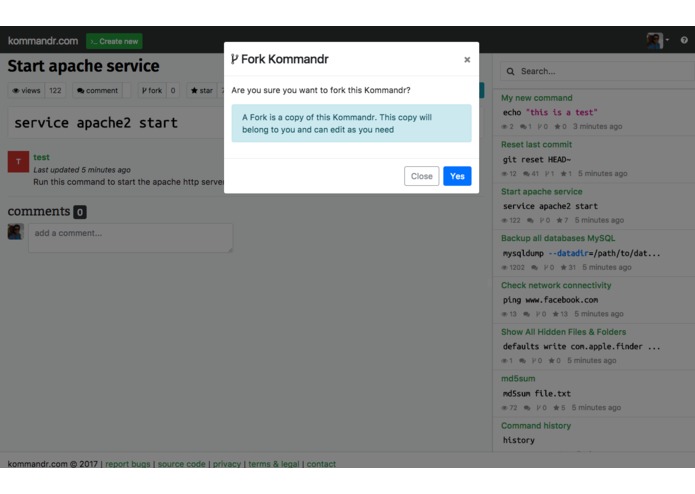Open the kommandr.com home link
The height and width of the screenshot is (494, 695).
point(43,41)
